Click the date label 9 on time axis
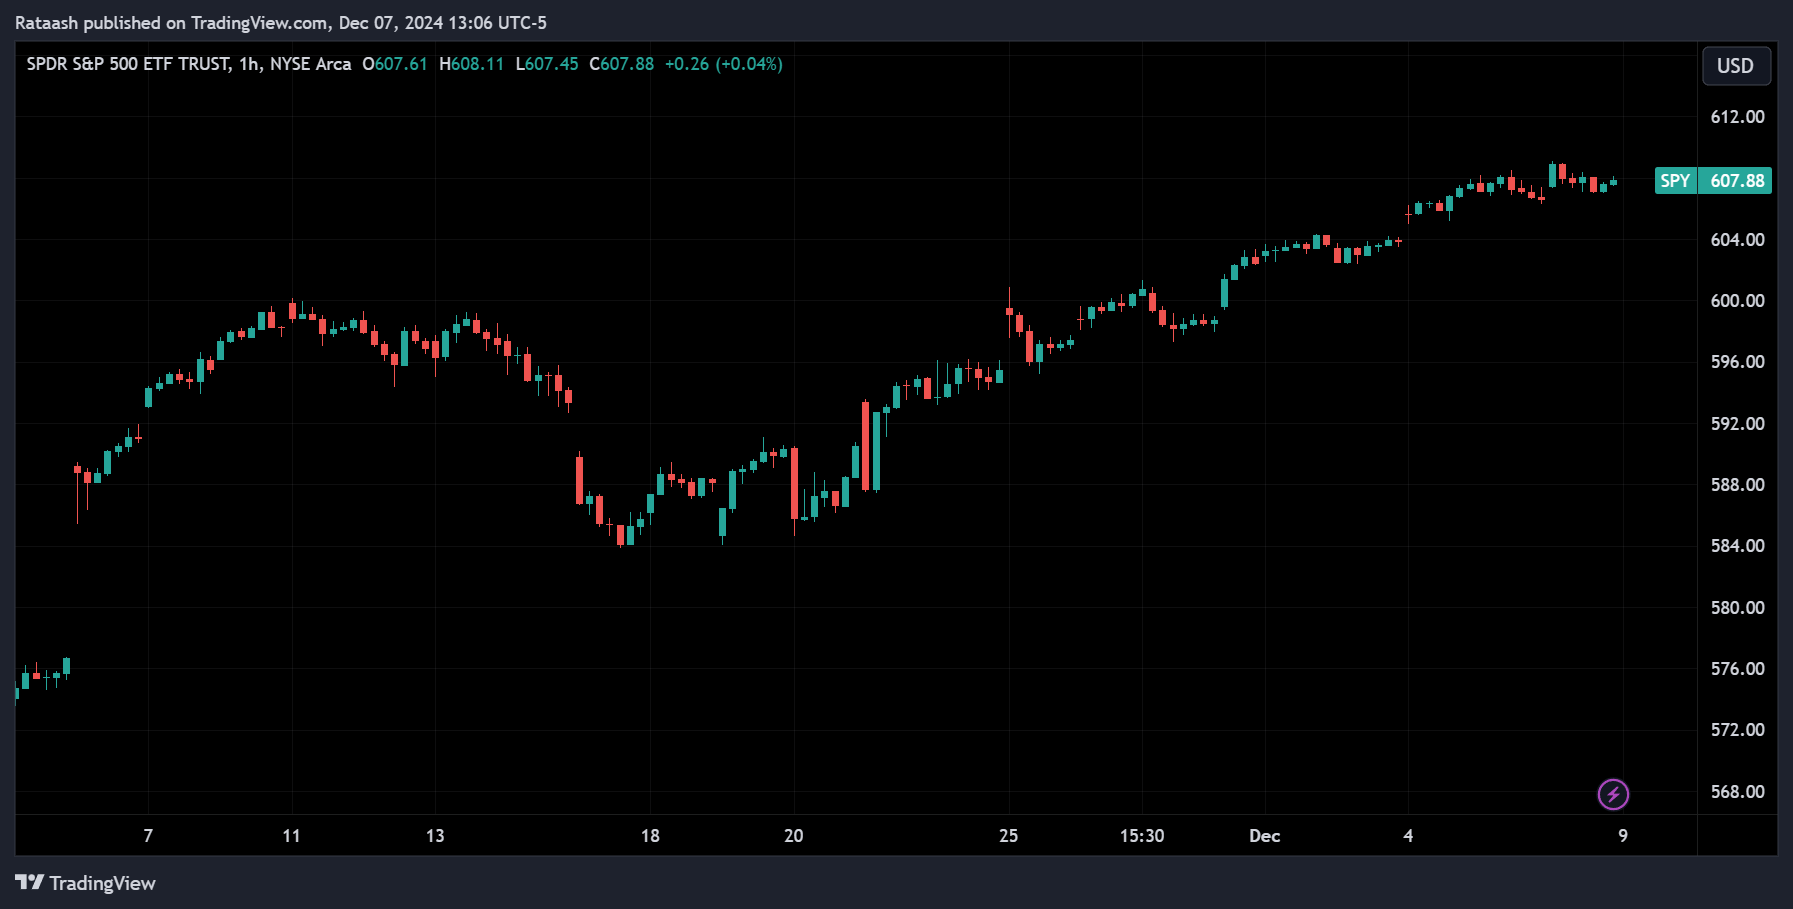Screen dimensions: 1793x909 coord(1623,836)
